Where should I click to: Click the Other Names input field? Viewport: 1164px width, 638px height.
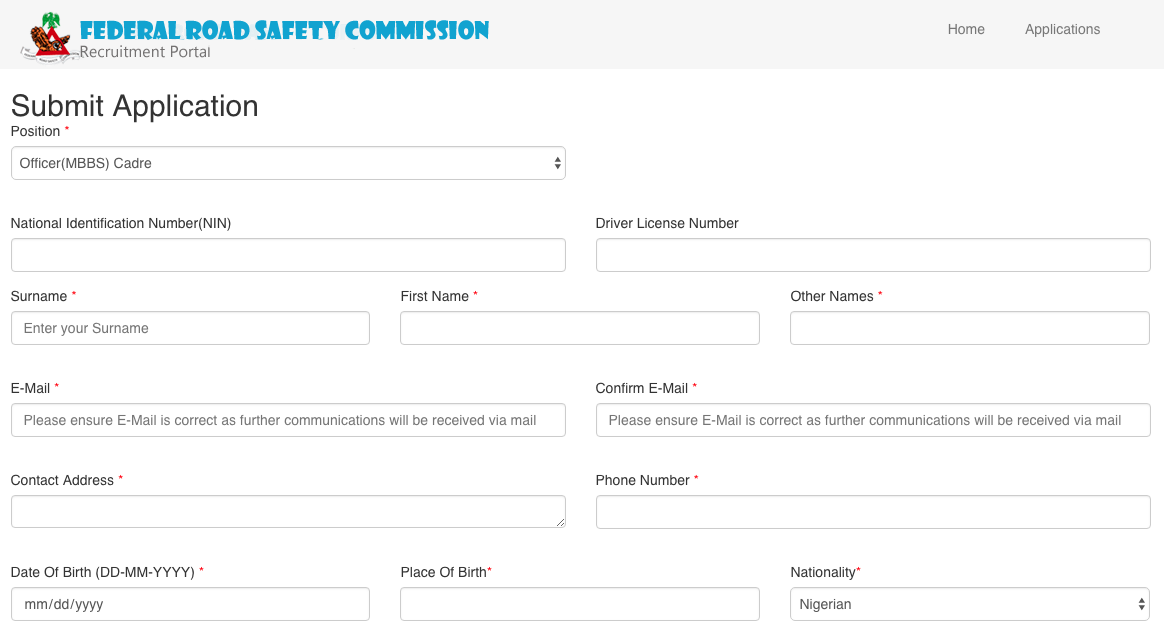[969, 328]
